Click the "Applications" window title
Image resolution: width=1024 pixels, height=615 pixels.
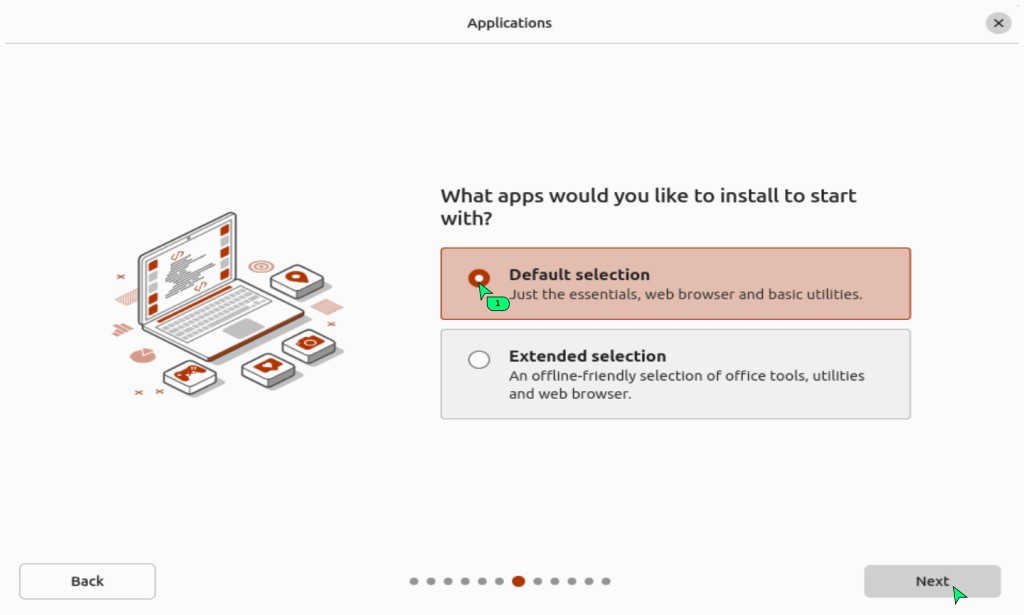click(x=509, y=22)
